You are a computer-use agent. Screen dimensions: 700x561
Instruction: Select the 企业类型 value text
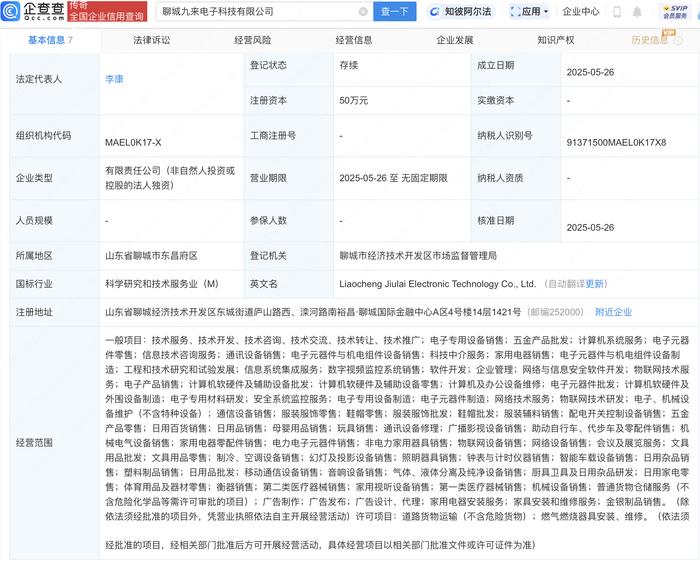pyautogui.click(x=170, y=178)
